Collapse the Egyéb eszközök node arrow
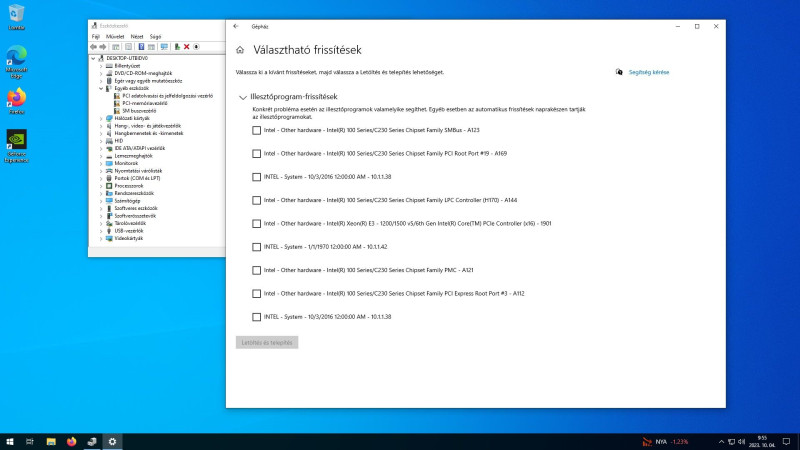This screenshot has width=800, height=450. tap(101, 88)
